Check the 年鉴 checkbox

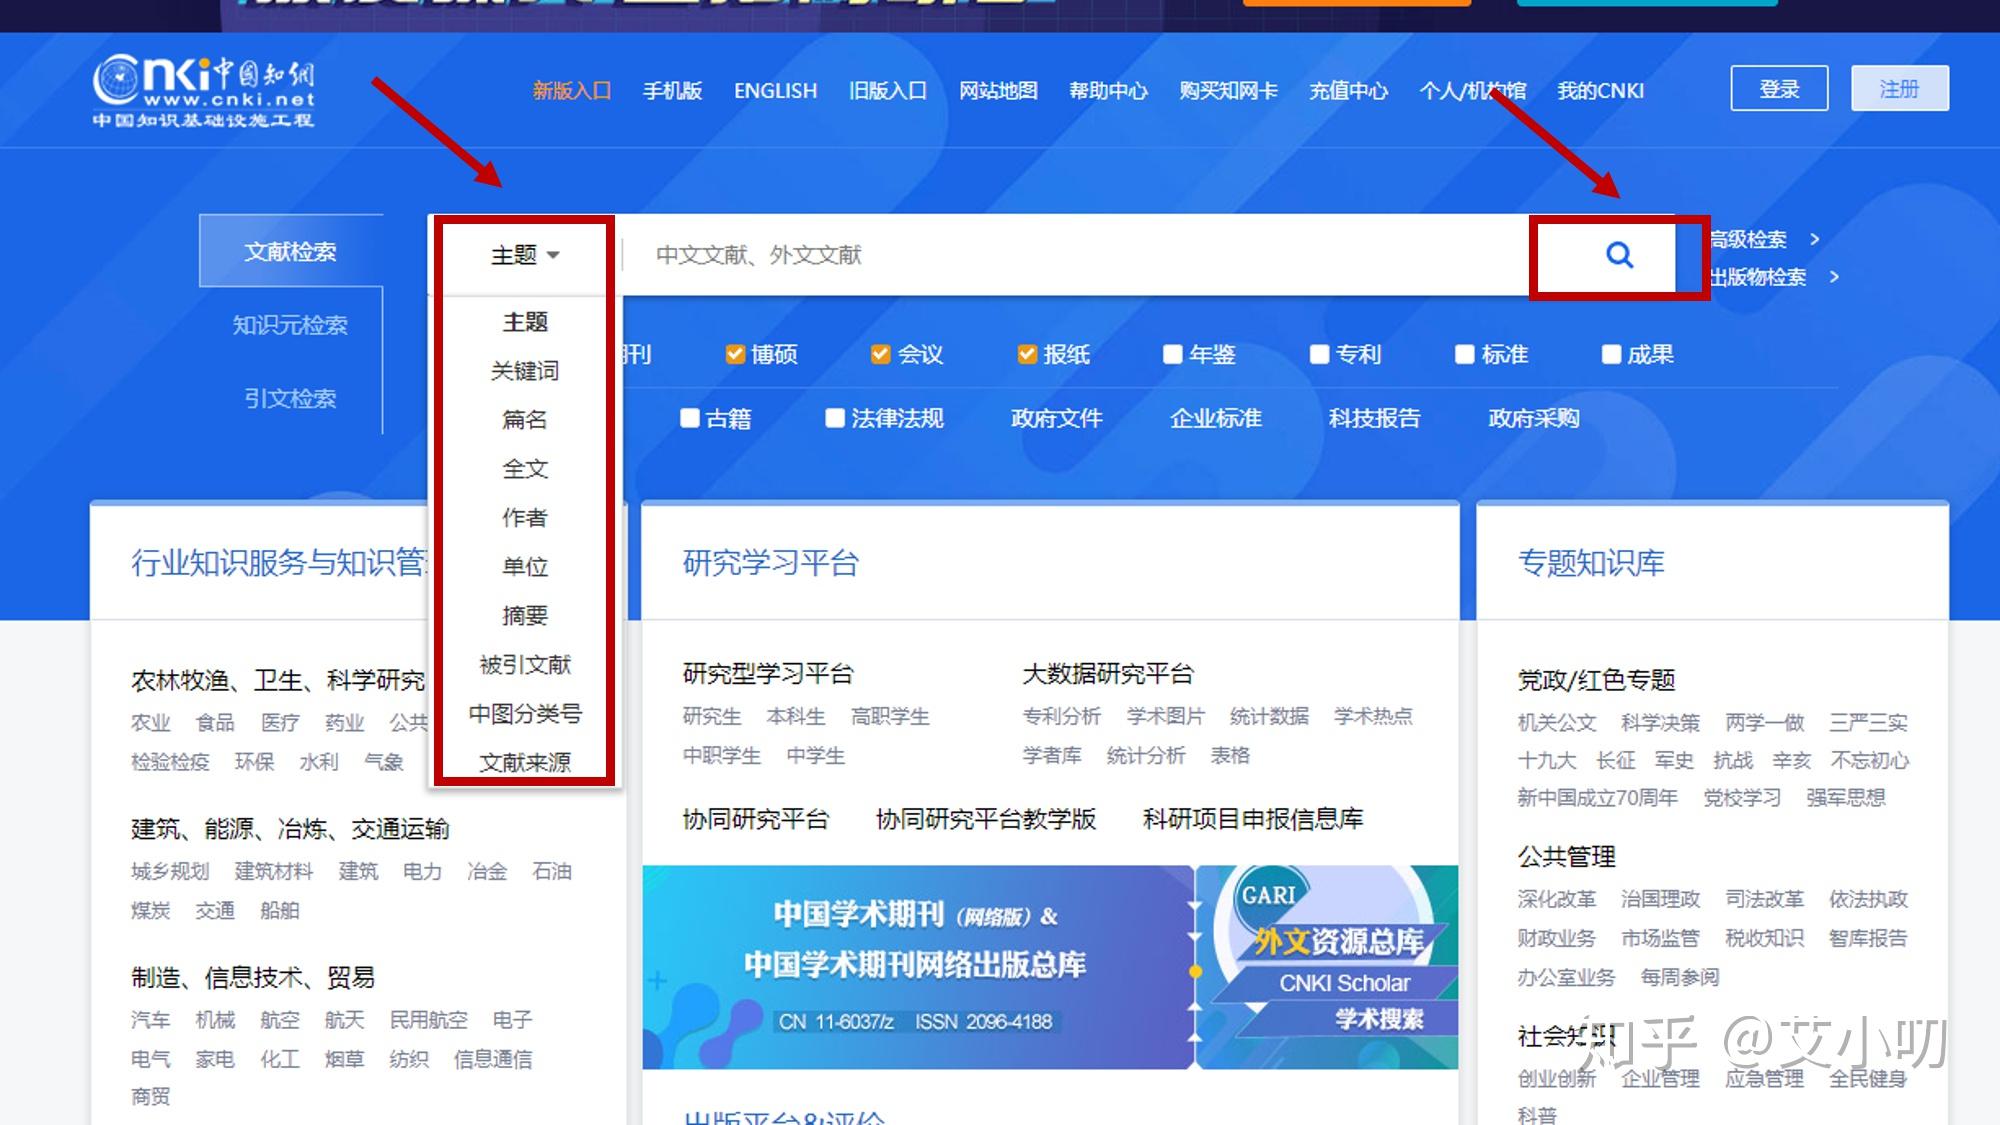1173,354
